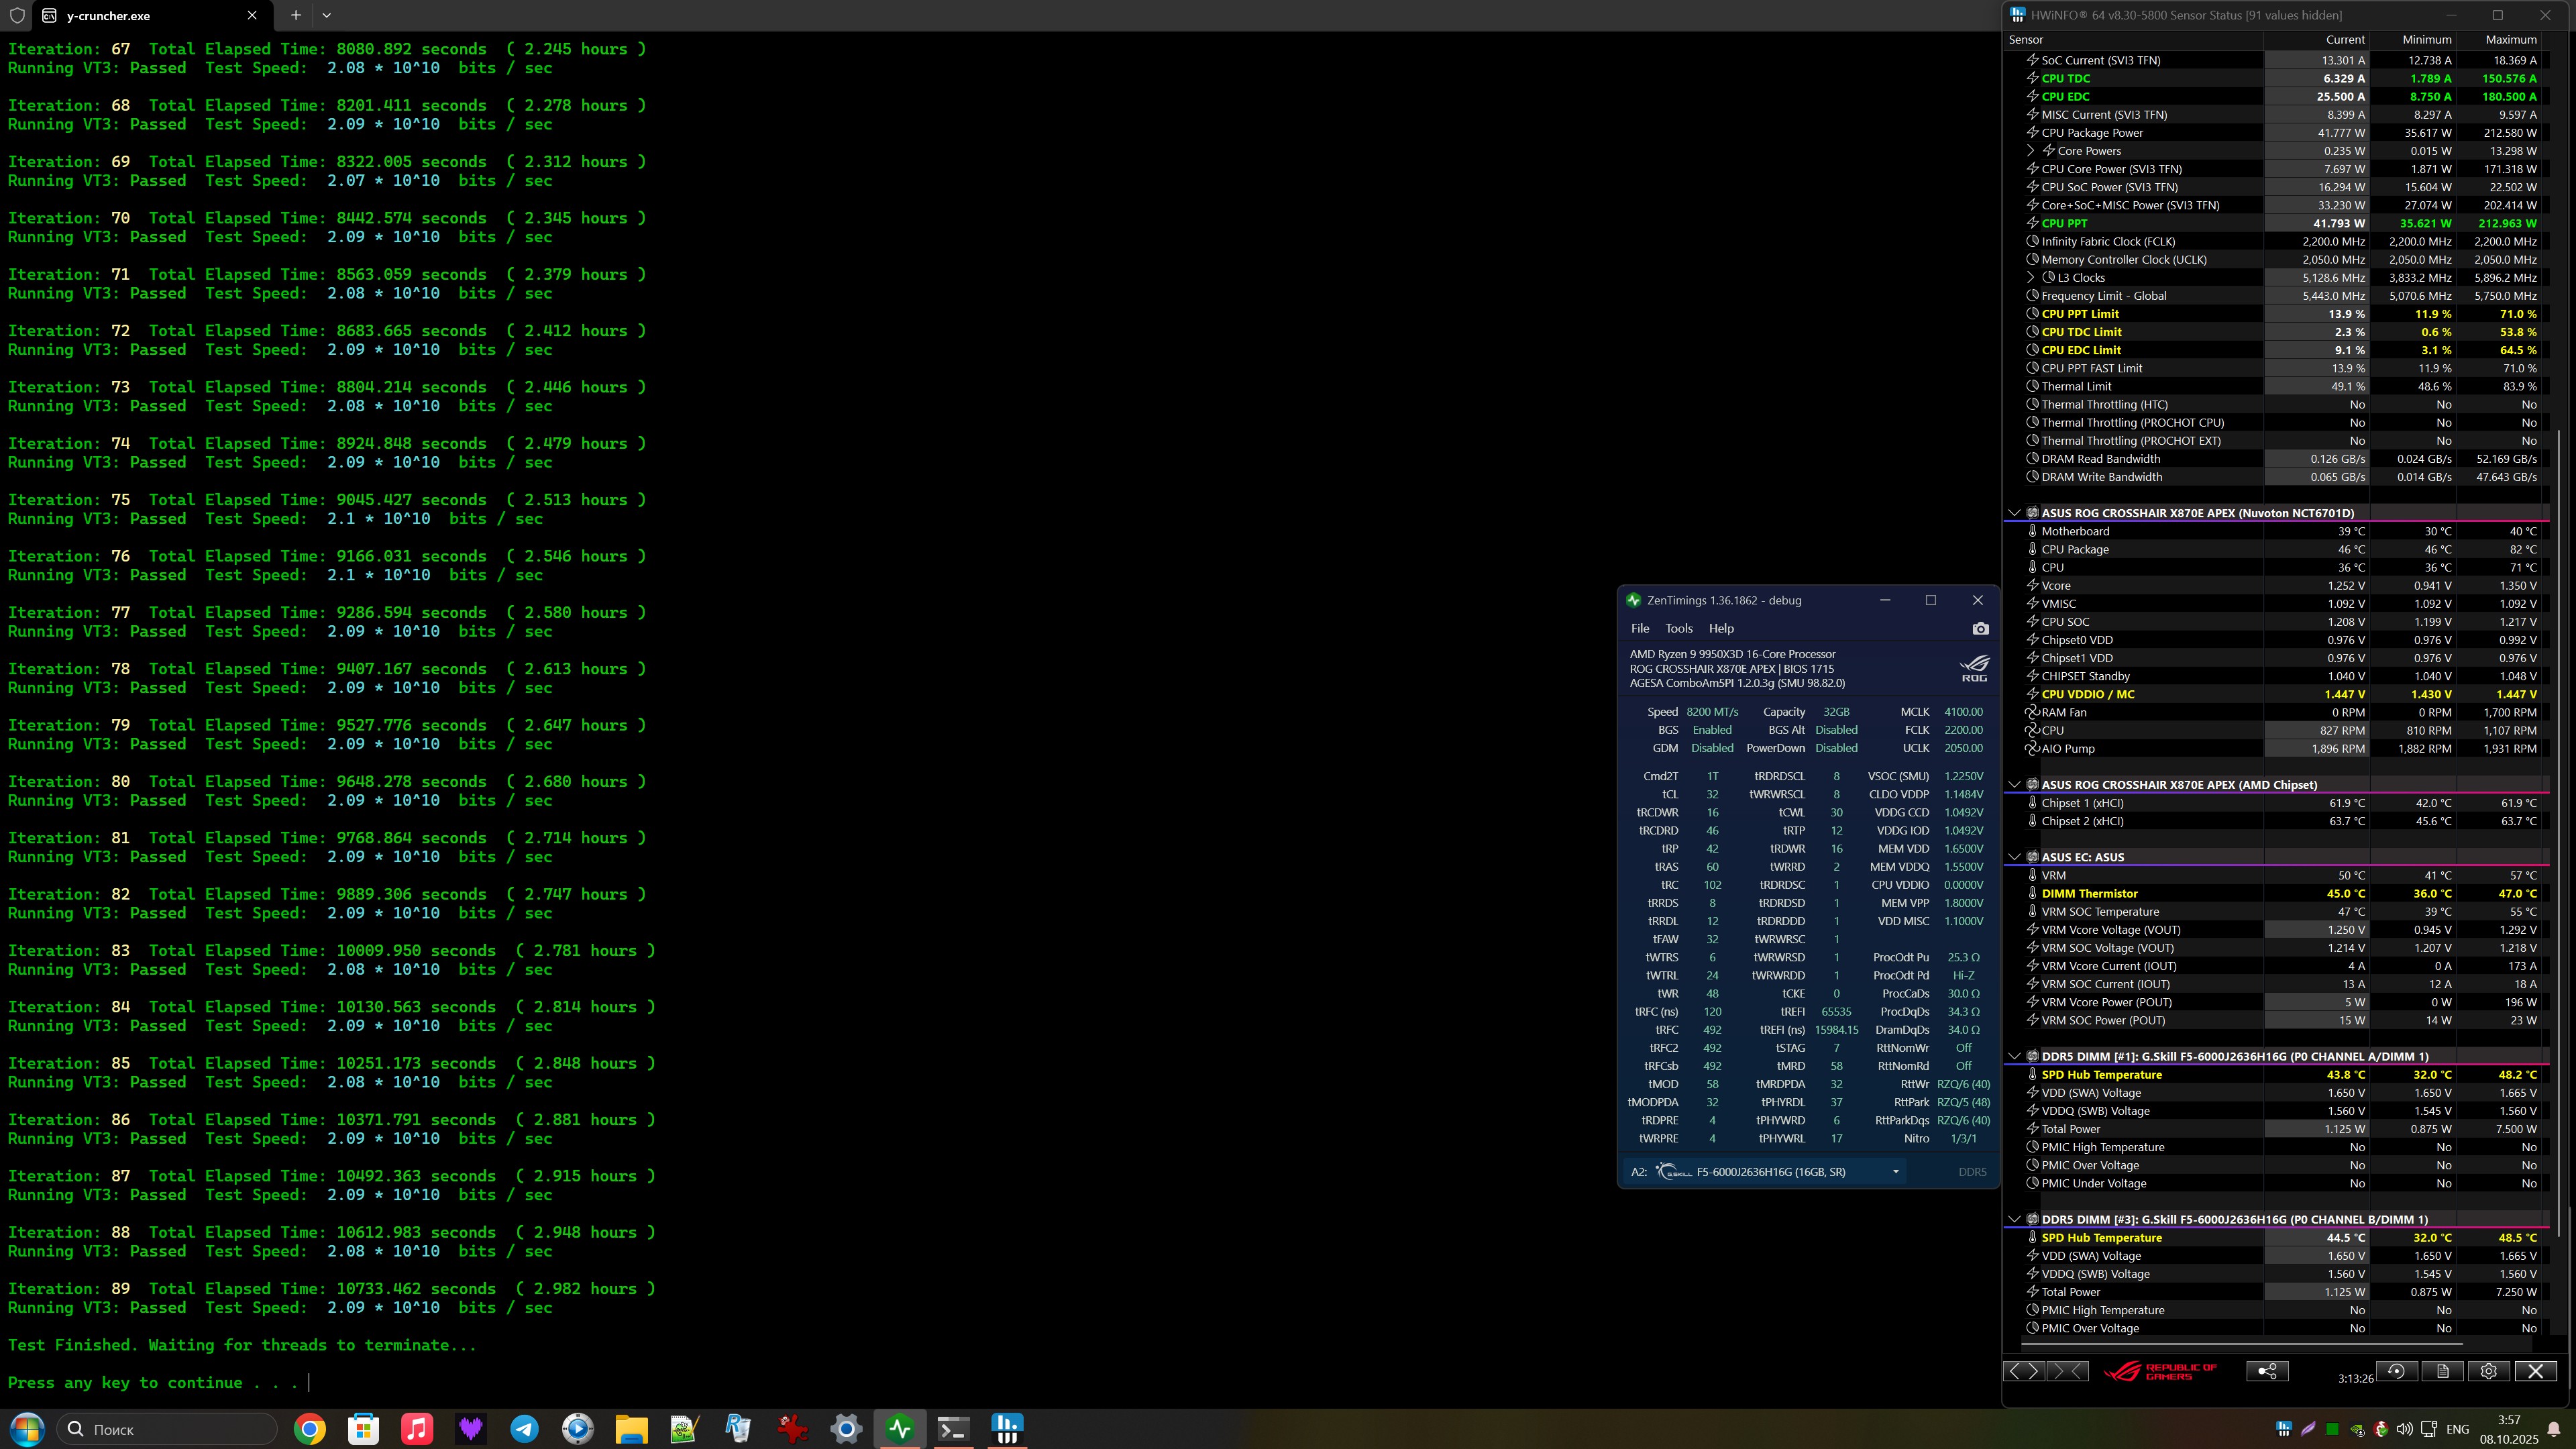
Task: Open the red cat taskbar icon
Action: click(793, 1429)
